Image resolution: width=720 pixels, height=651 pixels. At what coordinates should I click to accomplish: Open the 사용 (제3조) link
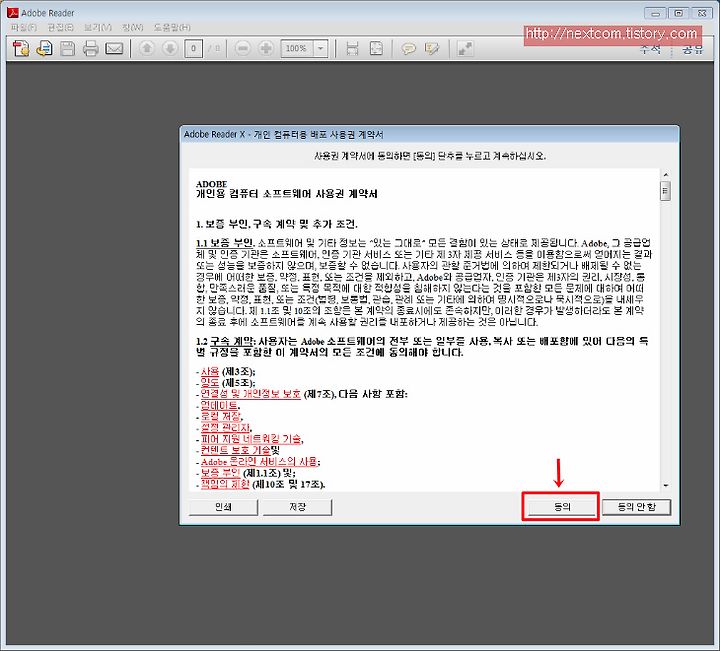pos(210,371)
